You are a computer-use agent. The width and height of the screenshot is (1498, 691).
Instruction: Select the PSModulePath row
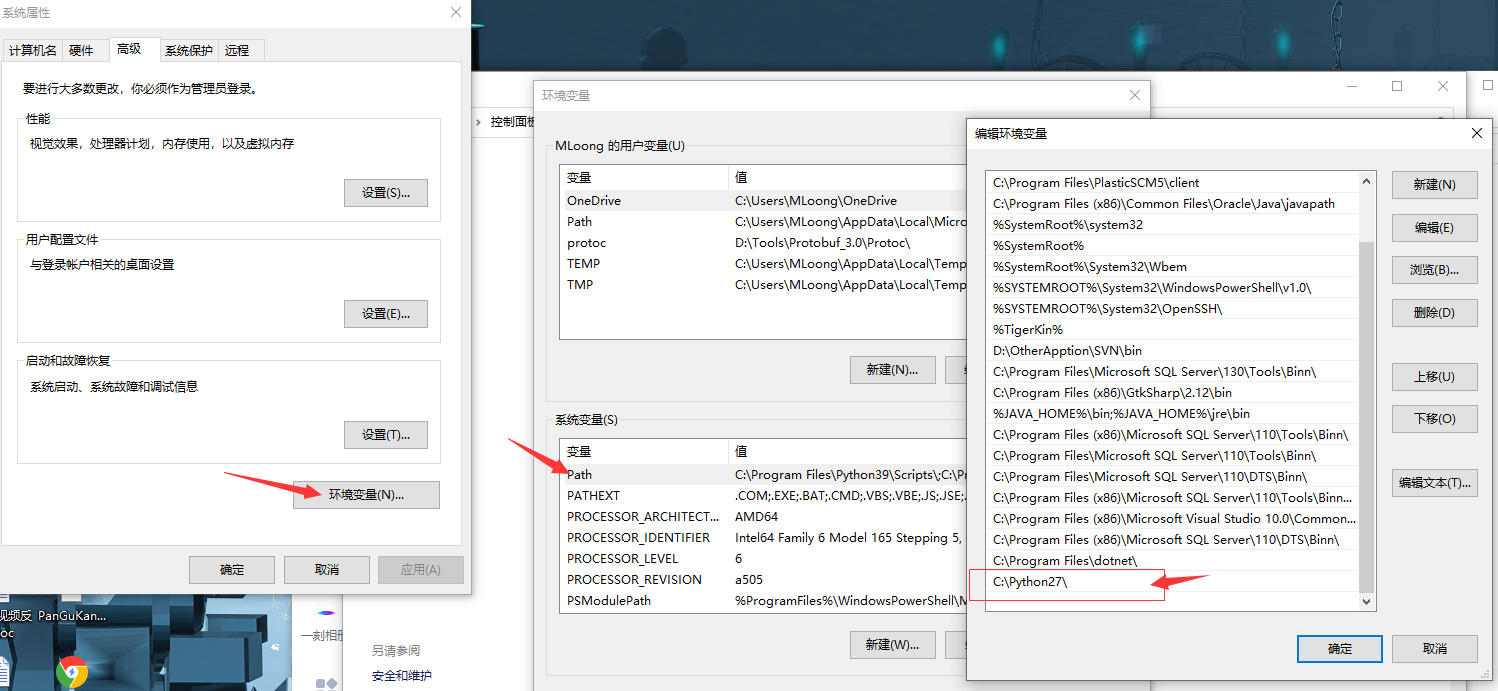tap(764, 601)
